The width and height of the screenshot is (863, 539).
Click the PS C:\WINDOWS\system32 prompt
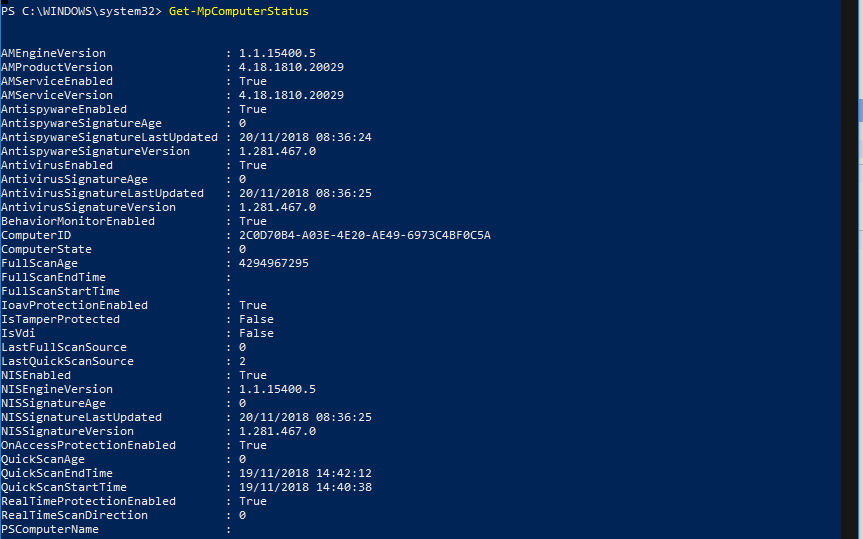(81, 11)
